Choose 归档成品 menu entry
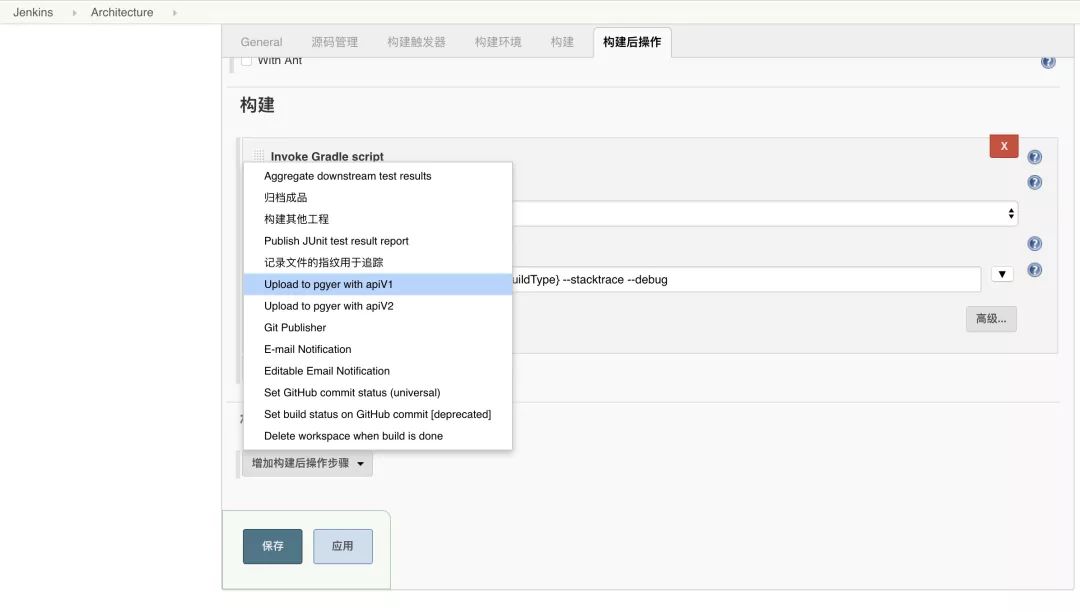This screenshot has width=1080, height=612. [x=377, y=198]
